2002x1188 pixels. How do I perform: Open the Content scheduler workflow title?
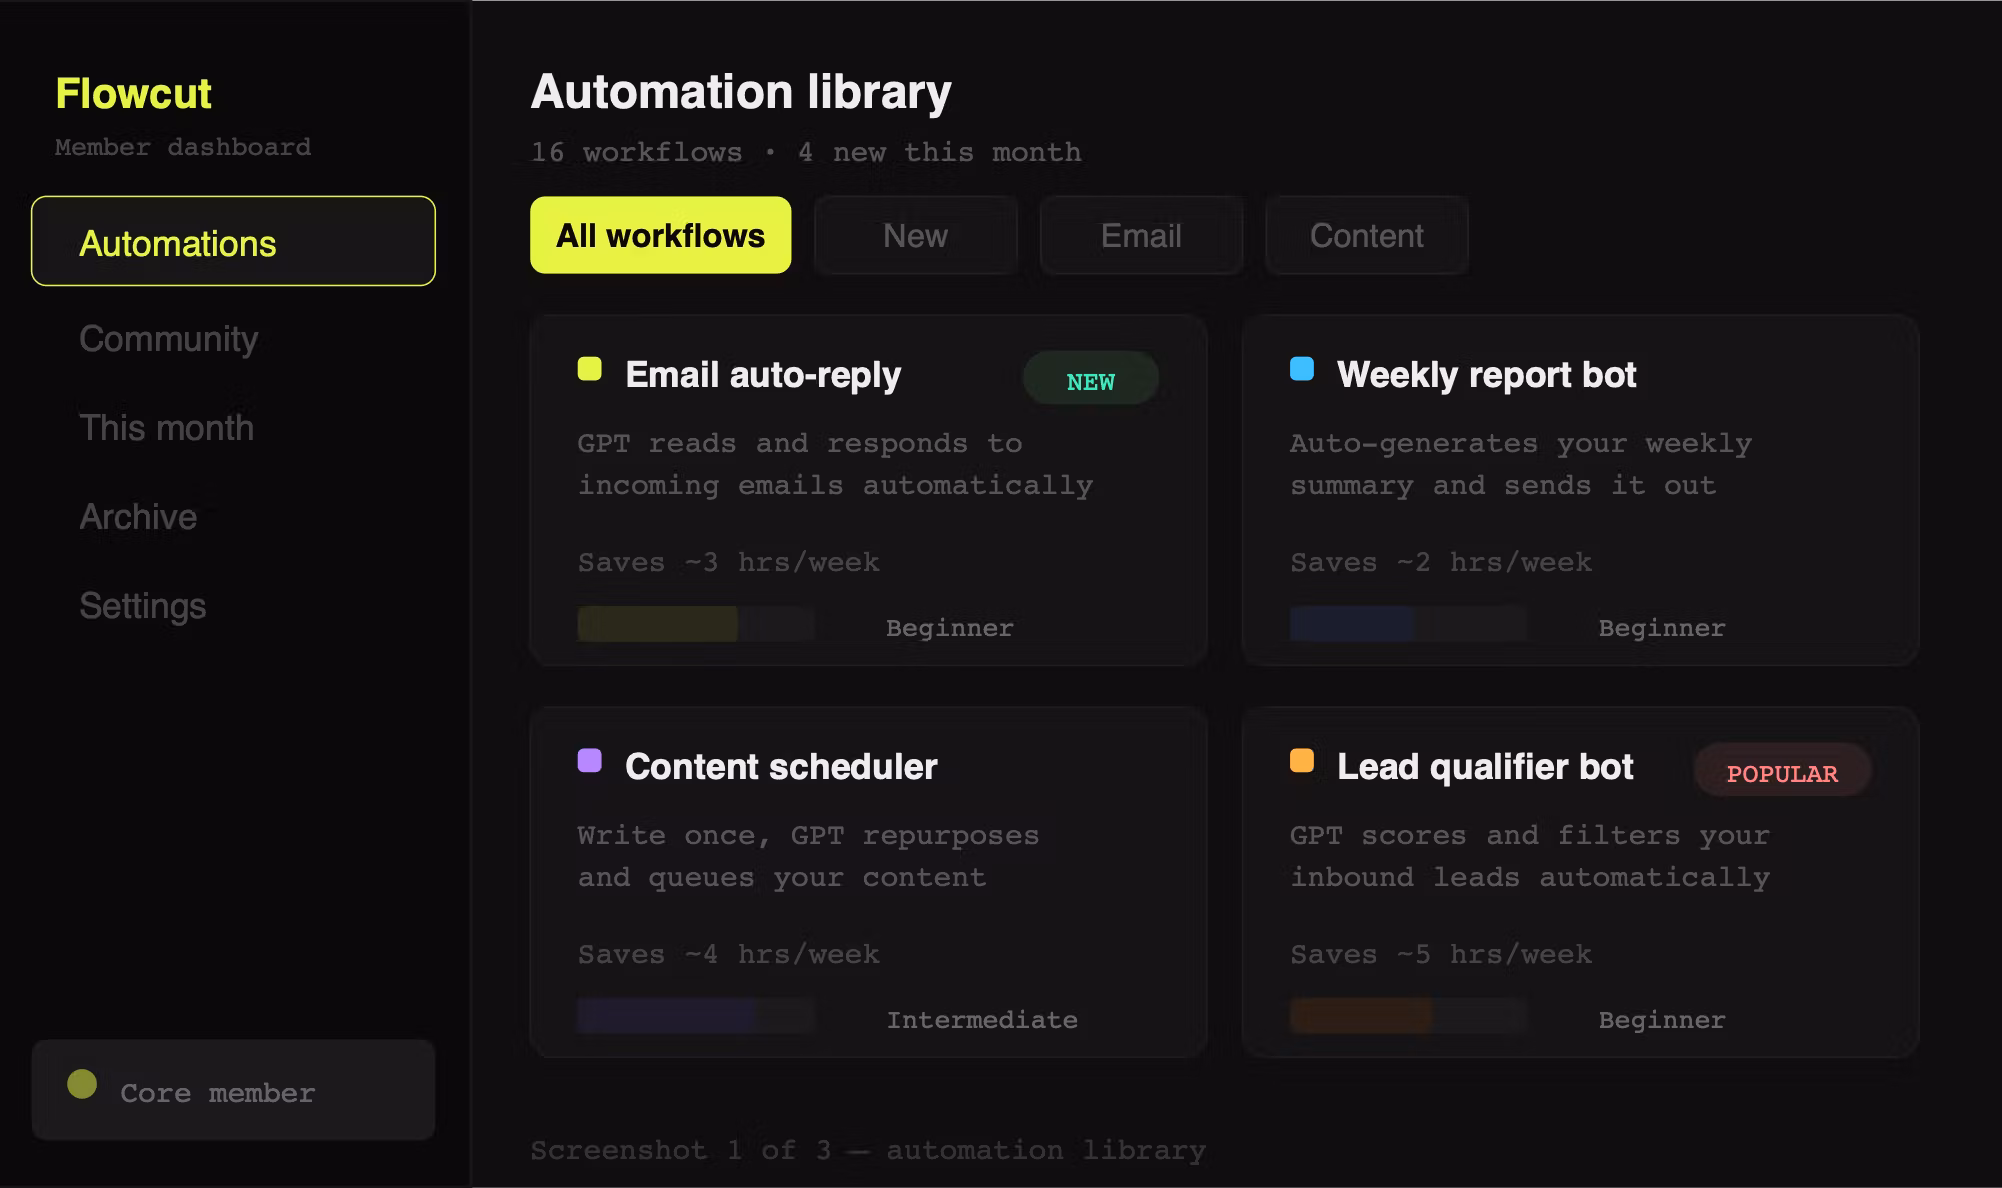(781, 766)
